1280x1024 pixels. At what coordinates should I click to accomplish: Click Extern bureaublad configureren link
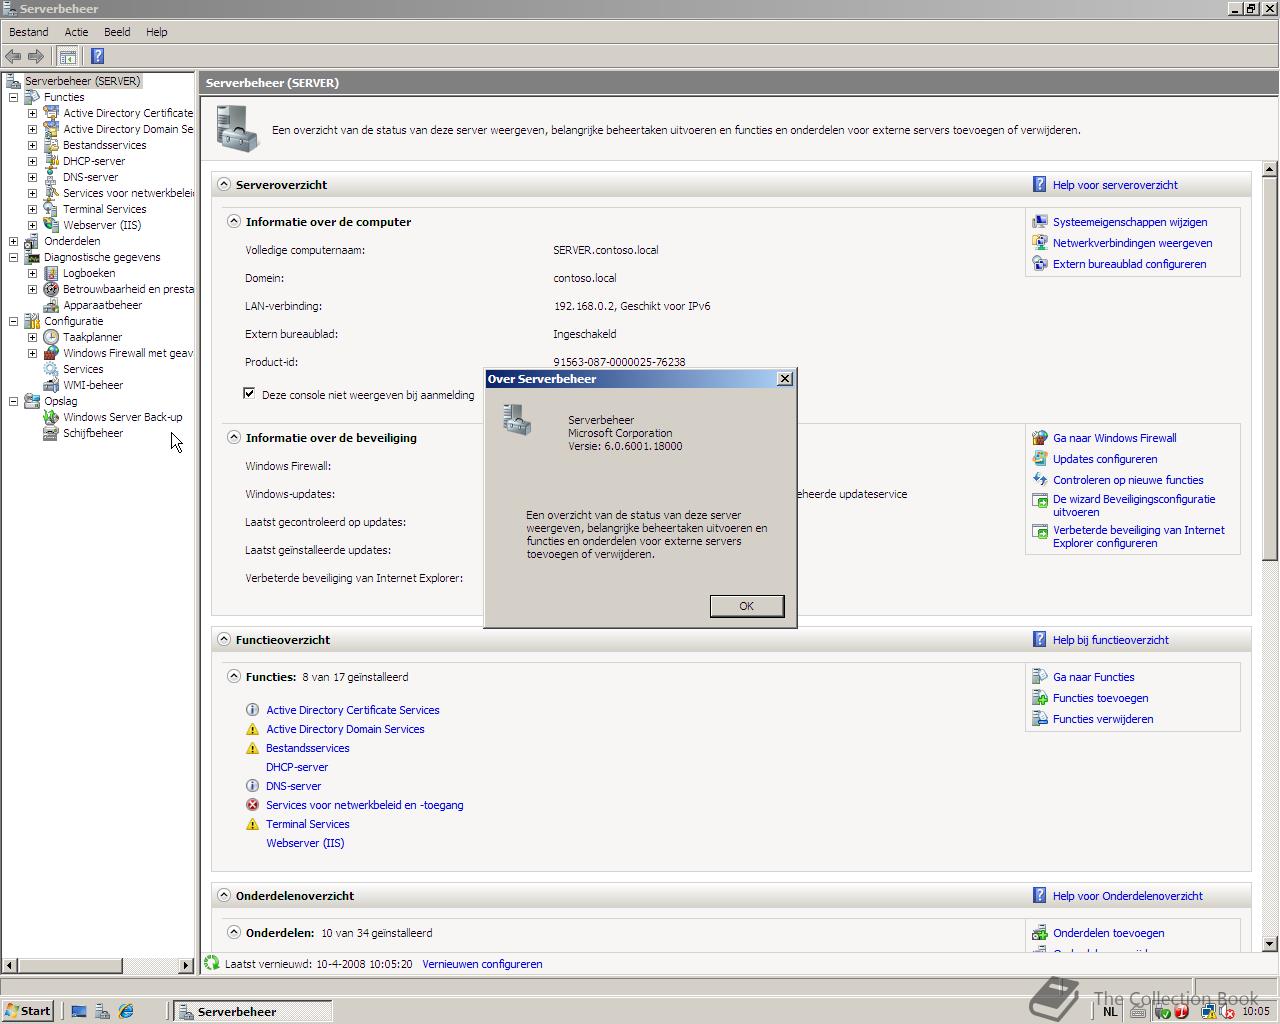coord(1129,264)
